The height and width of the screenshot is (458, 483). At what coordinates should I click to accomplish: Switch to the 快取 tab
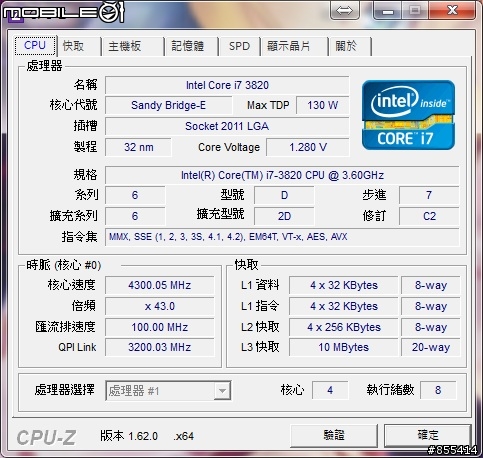(x=79, y=46)
